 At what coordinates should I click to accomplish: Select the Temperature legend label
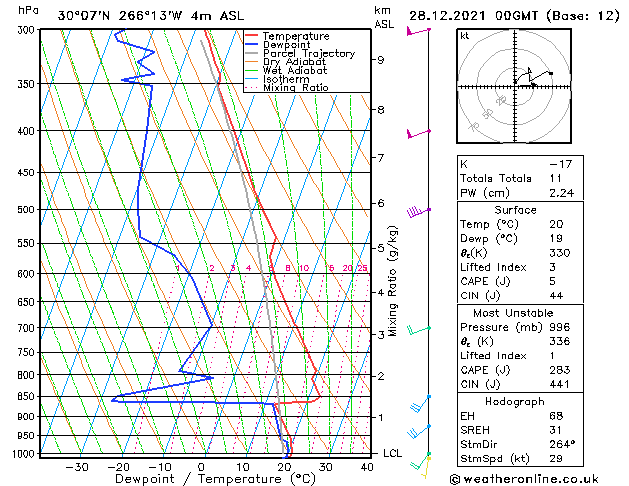tap(296, 36)
